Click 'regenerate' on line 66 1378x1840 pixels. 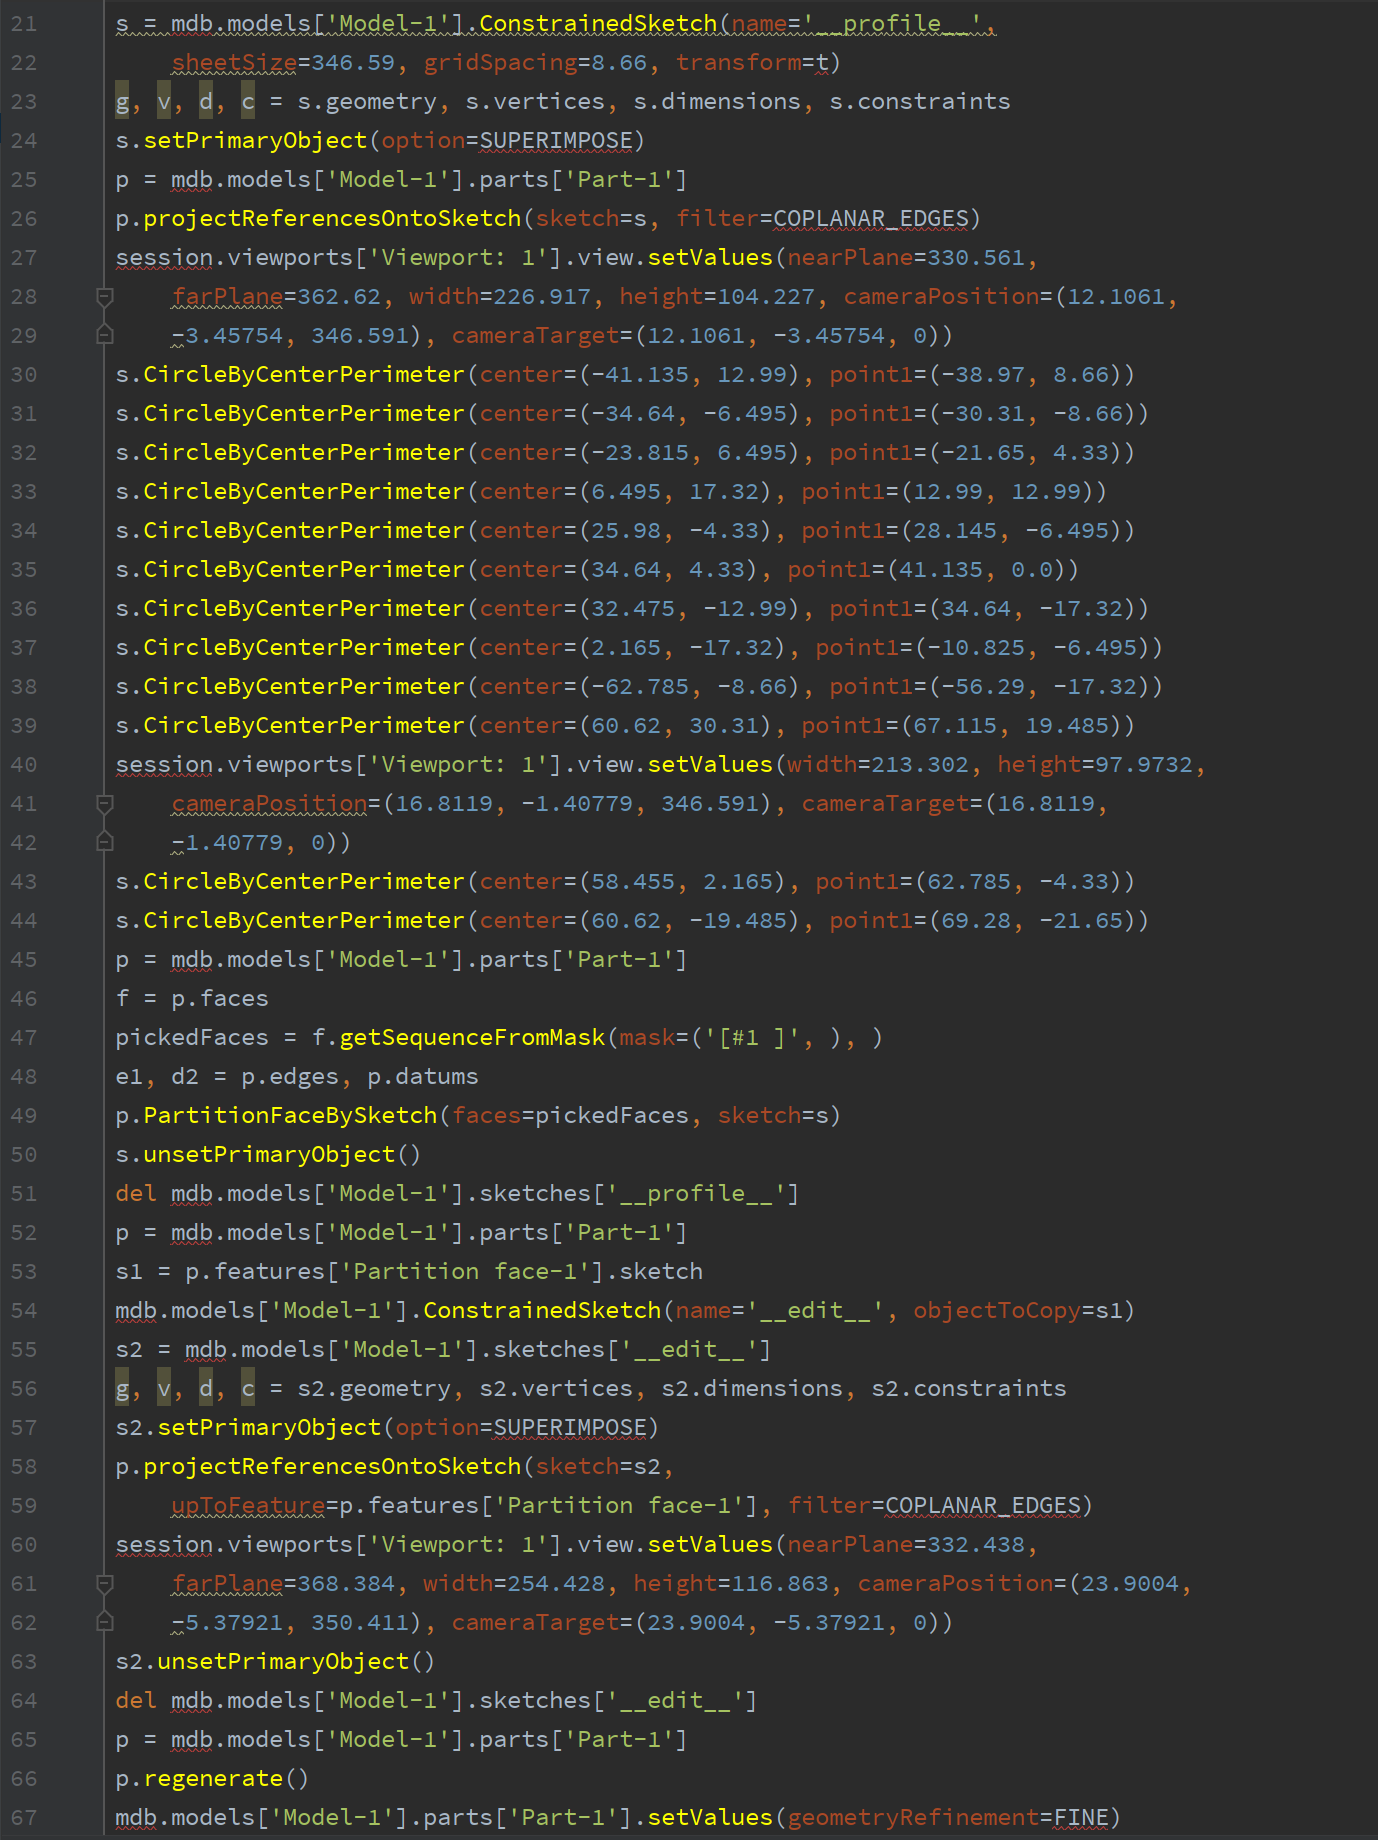point(213,1778)
